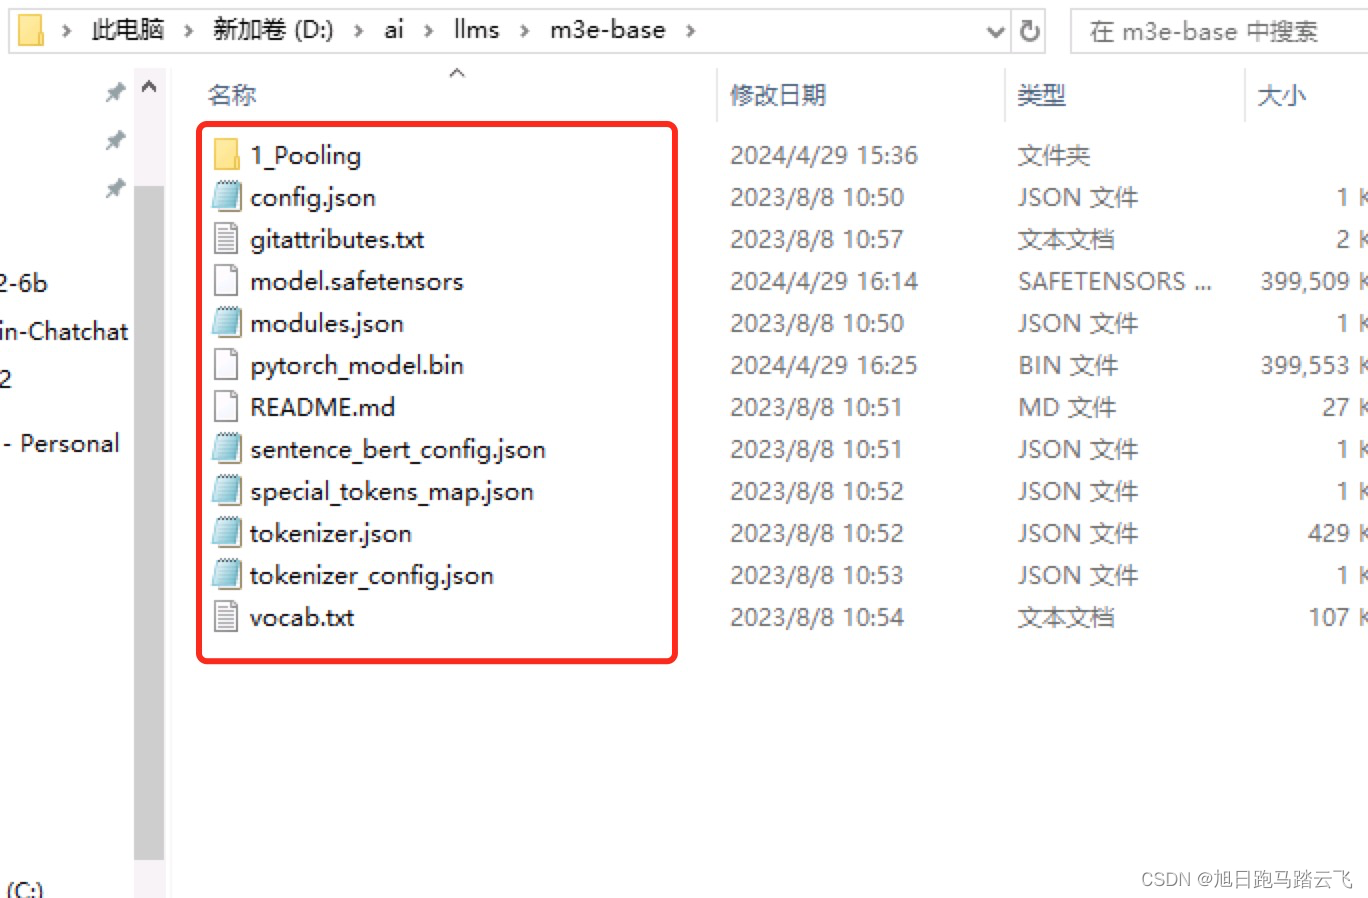
Task: Expand the breadcrumb arrow after m3e-base
Action: 689,30
